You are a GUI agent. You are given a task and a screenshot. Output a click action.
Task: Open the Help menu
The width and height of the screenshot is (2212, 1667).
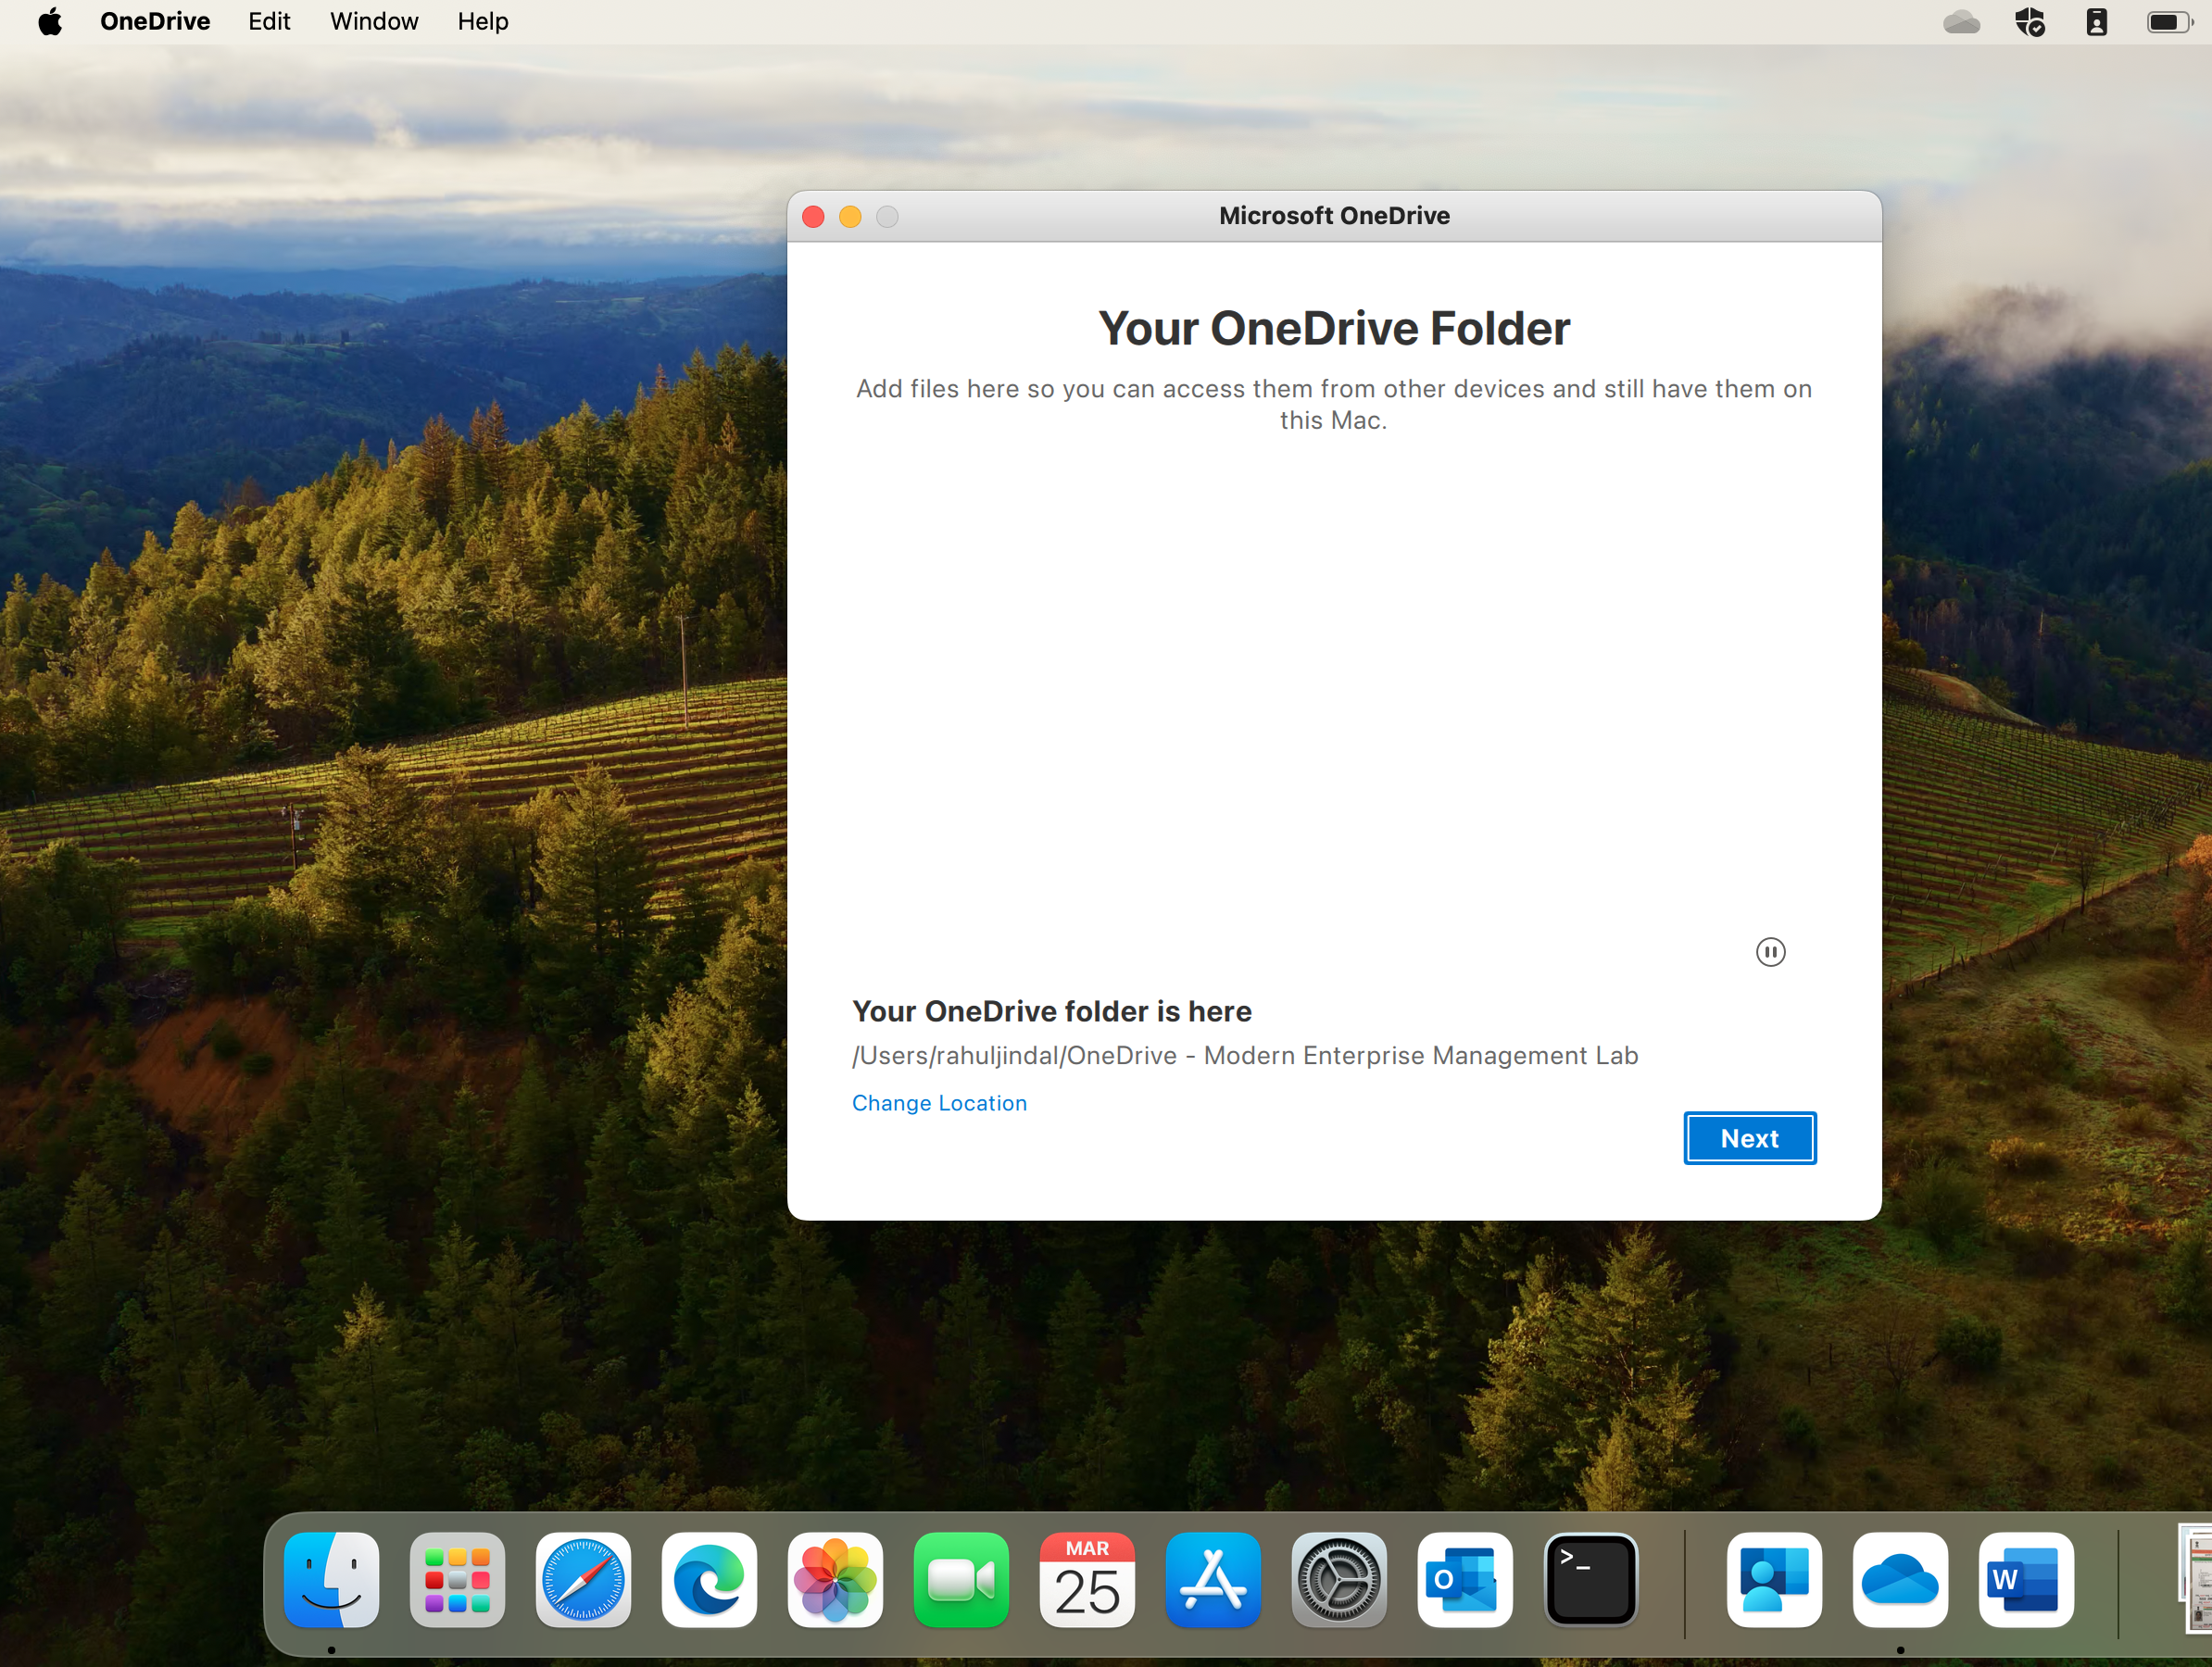tap(483, 21)
